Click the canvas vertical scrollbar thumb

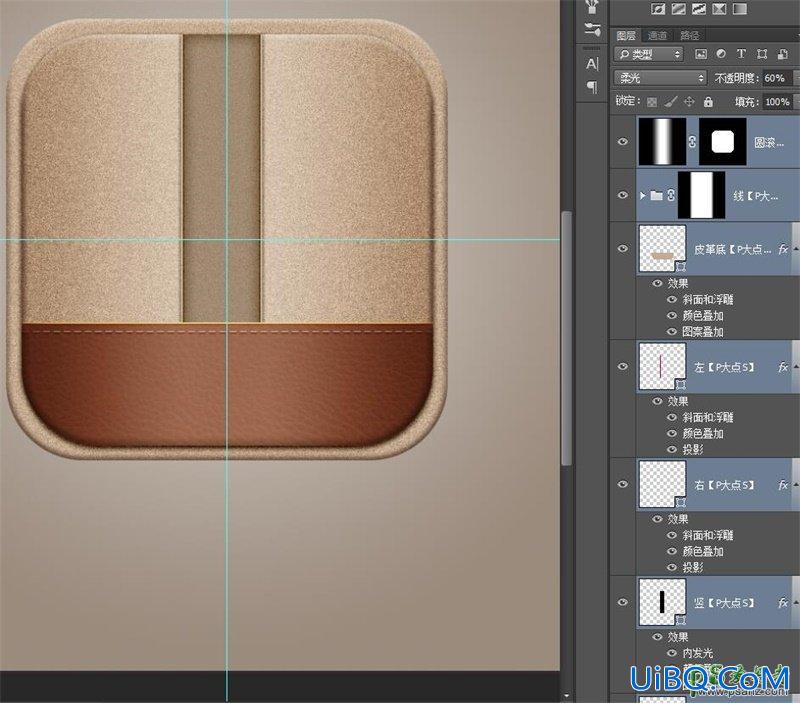[x=566, y=338]
